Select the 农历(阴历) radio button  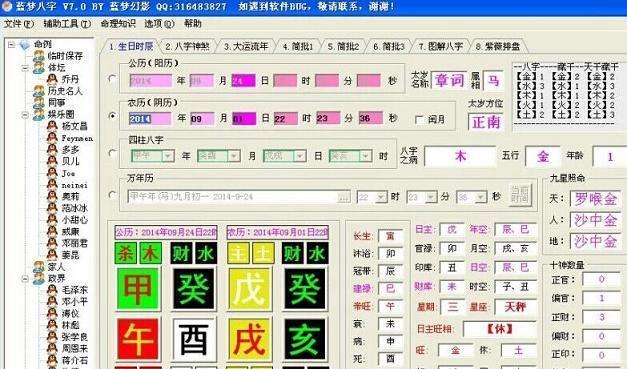[x=112, y=116]
